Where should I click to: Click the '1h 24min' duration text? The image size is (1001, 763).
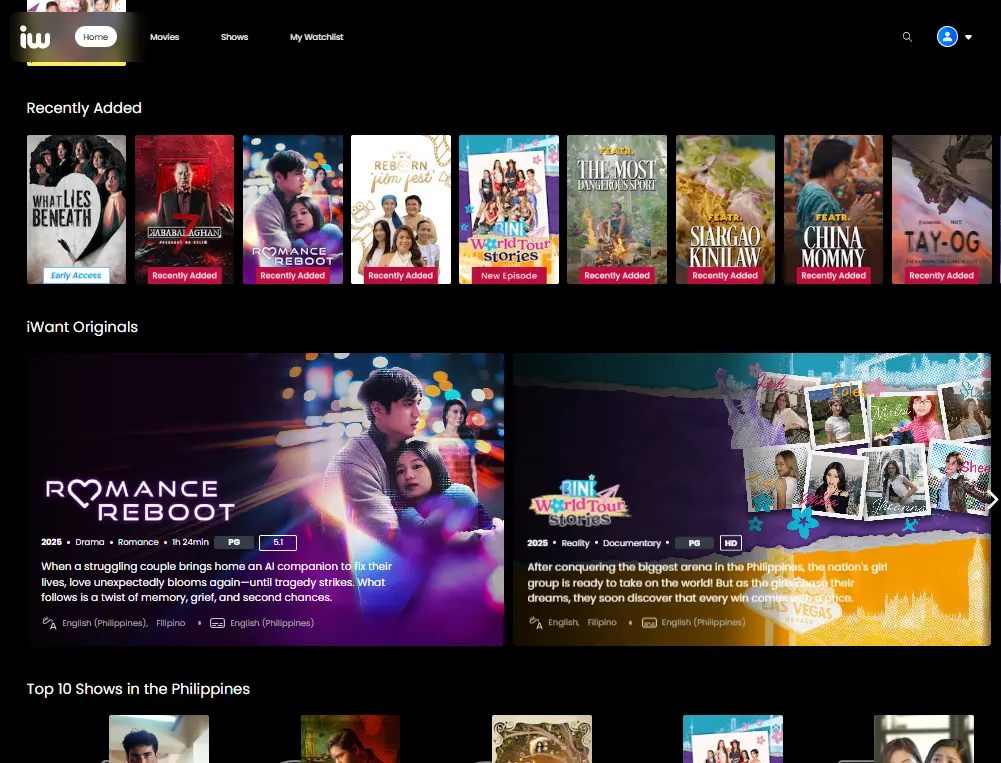(x=190, y=542)
